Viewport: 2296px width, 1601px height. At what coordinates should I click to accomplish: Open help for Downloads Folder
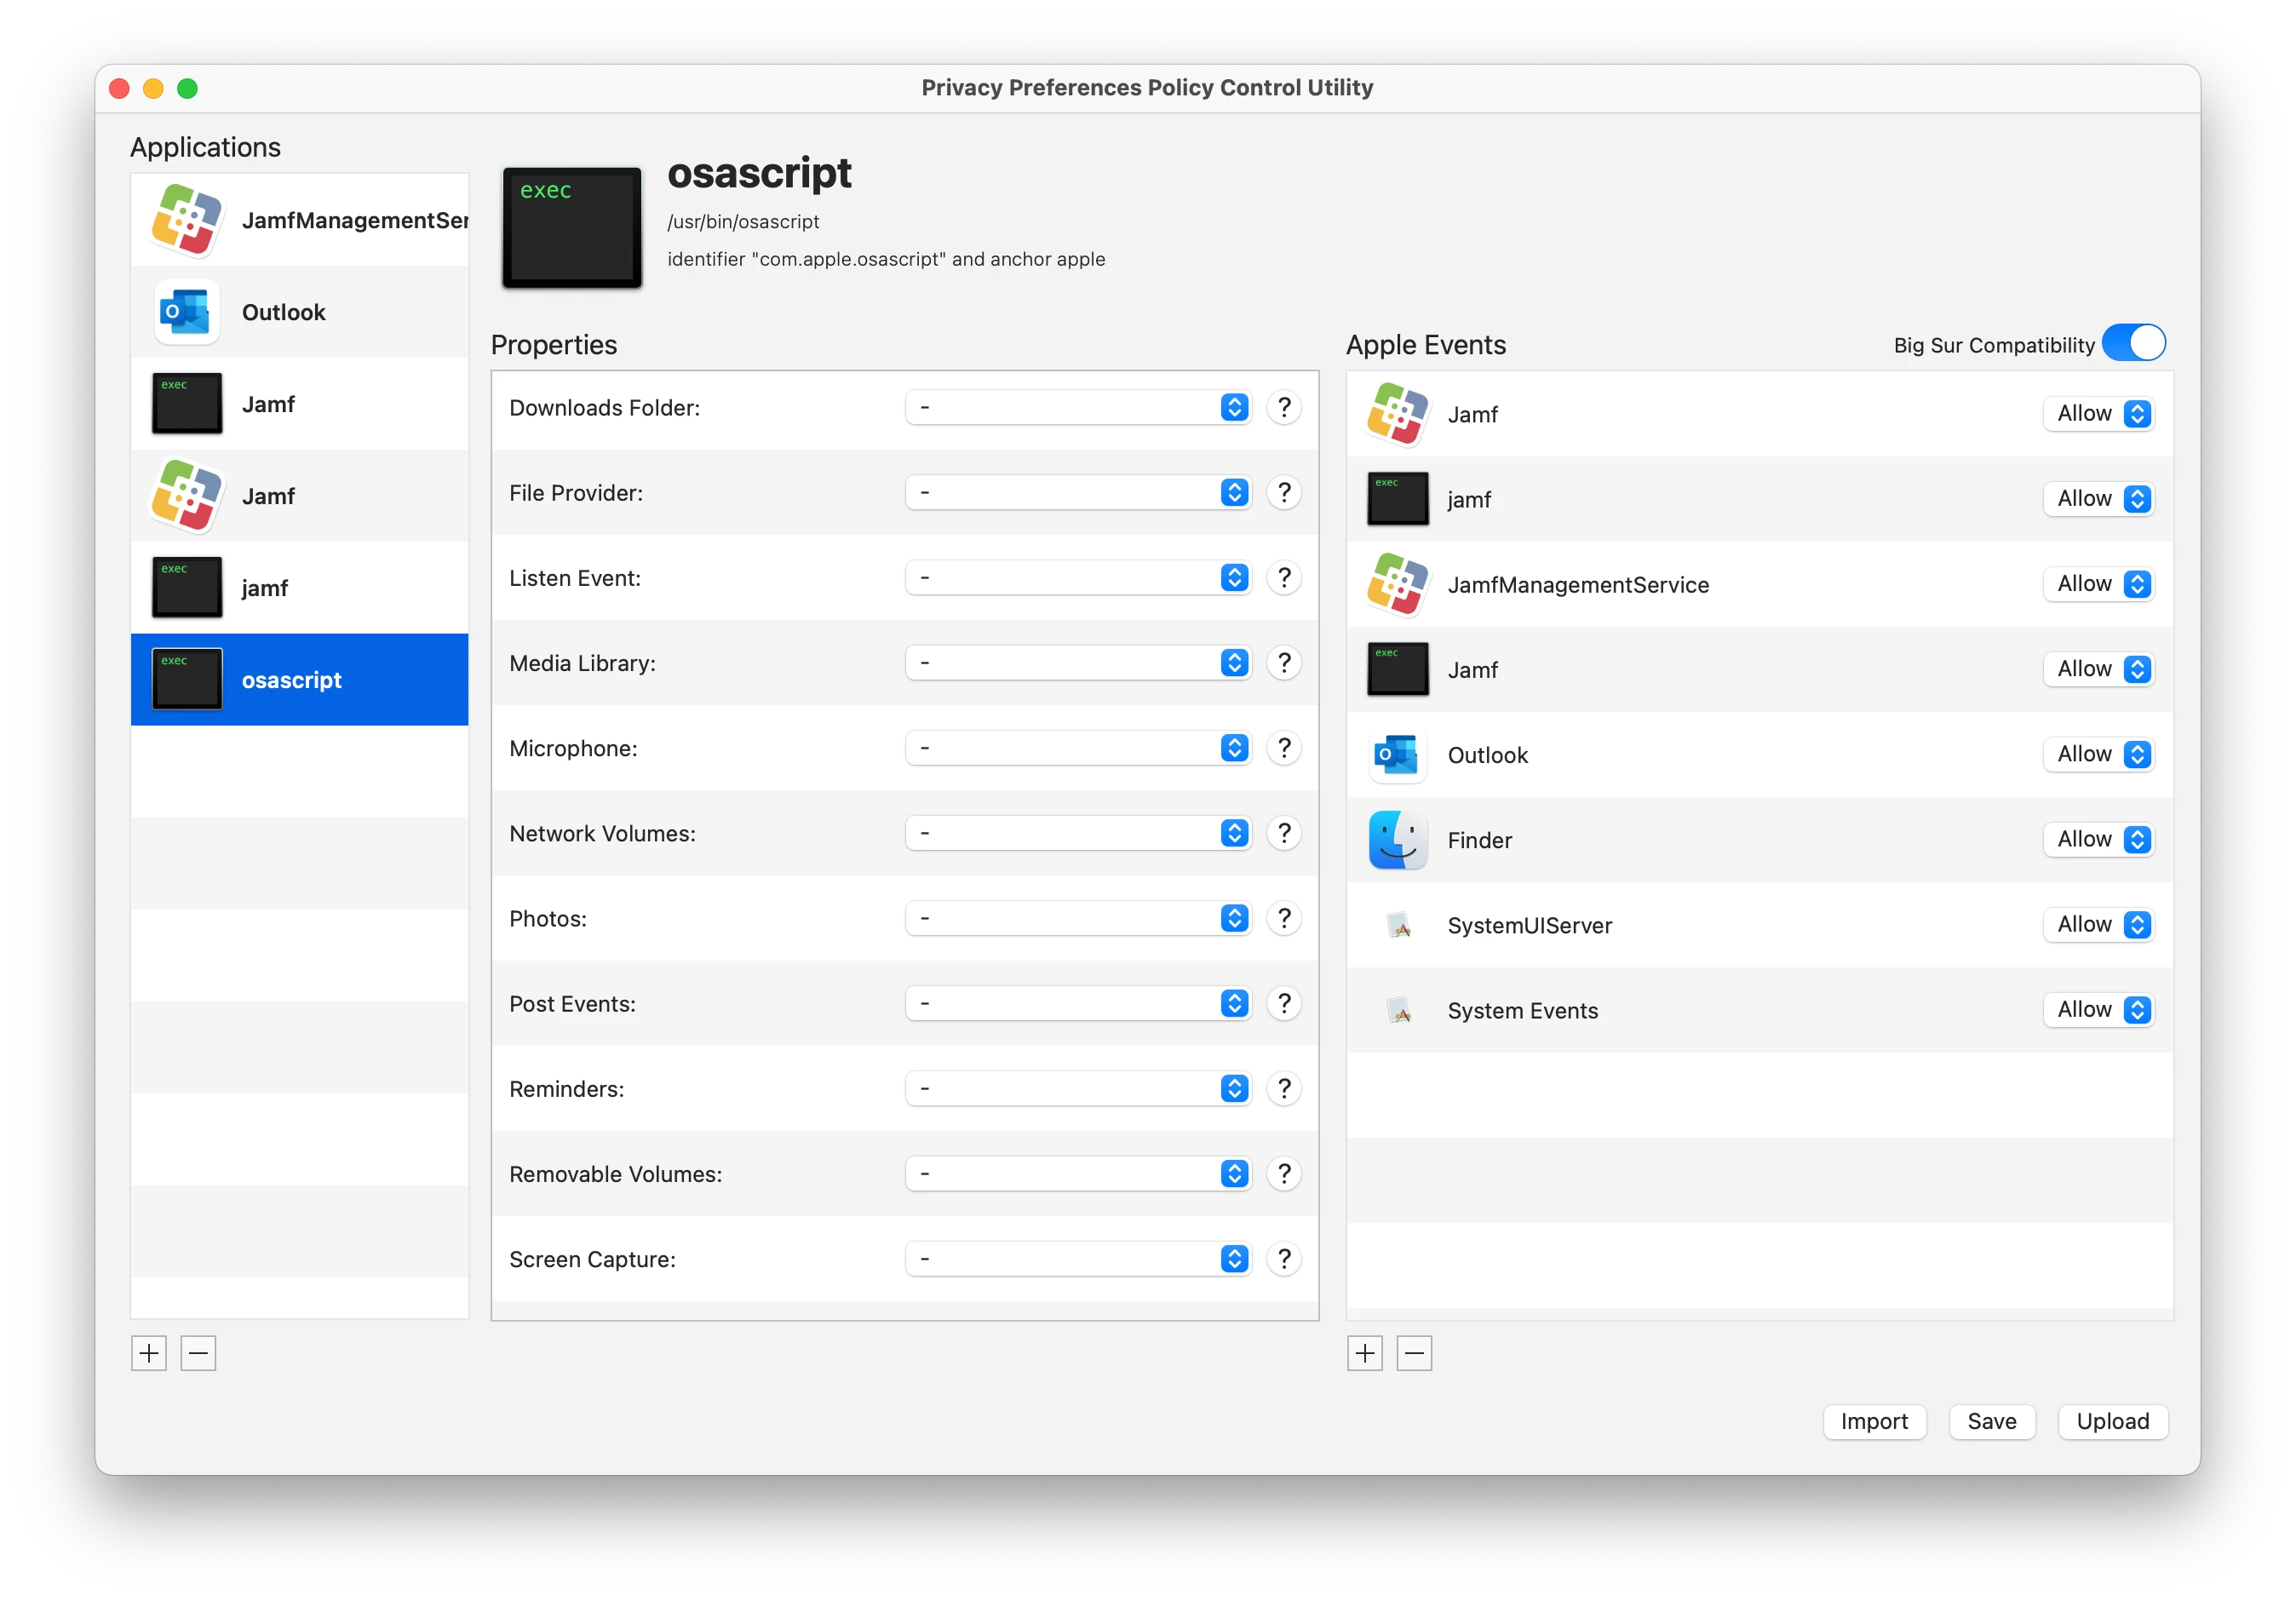(1284, 407)
